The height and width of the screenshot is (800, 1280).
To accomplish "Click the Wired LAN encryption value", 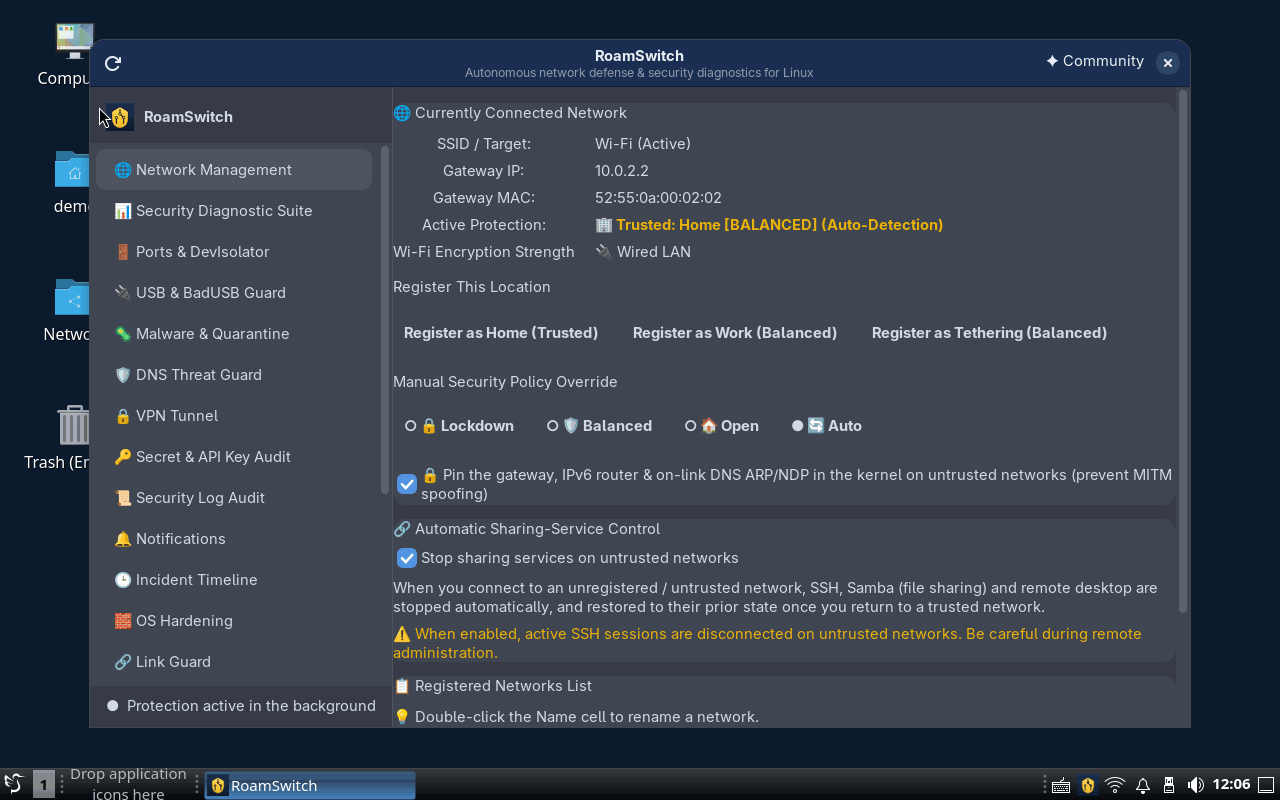I will 643,252.
